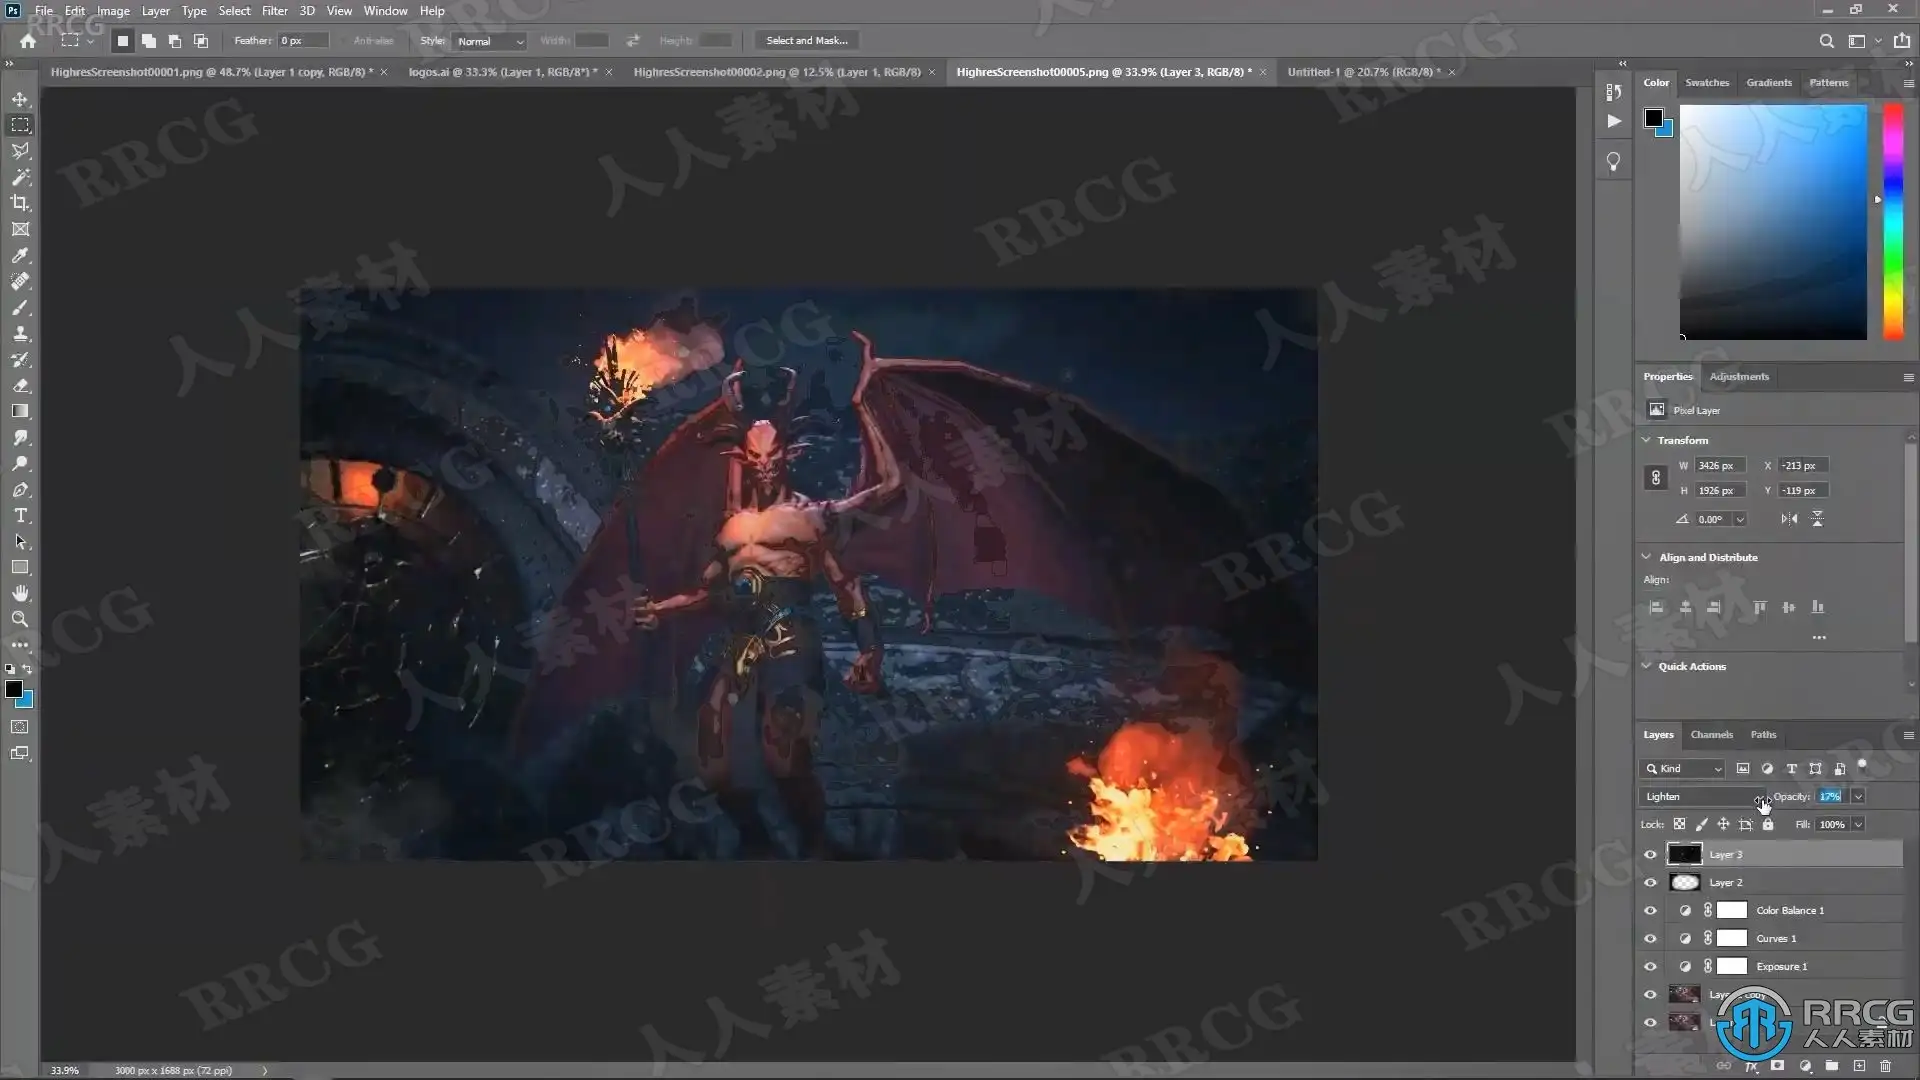Switch to the Adjustments tab
Screen dimensions: 1920x1080
pos(1739,377)
